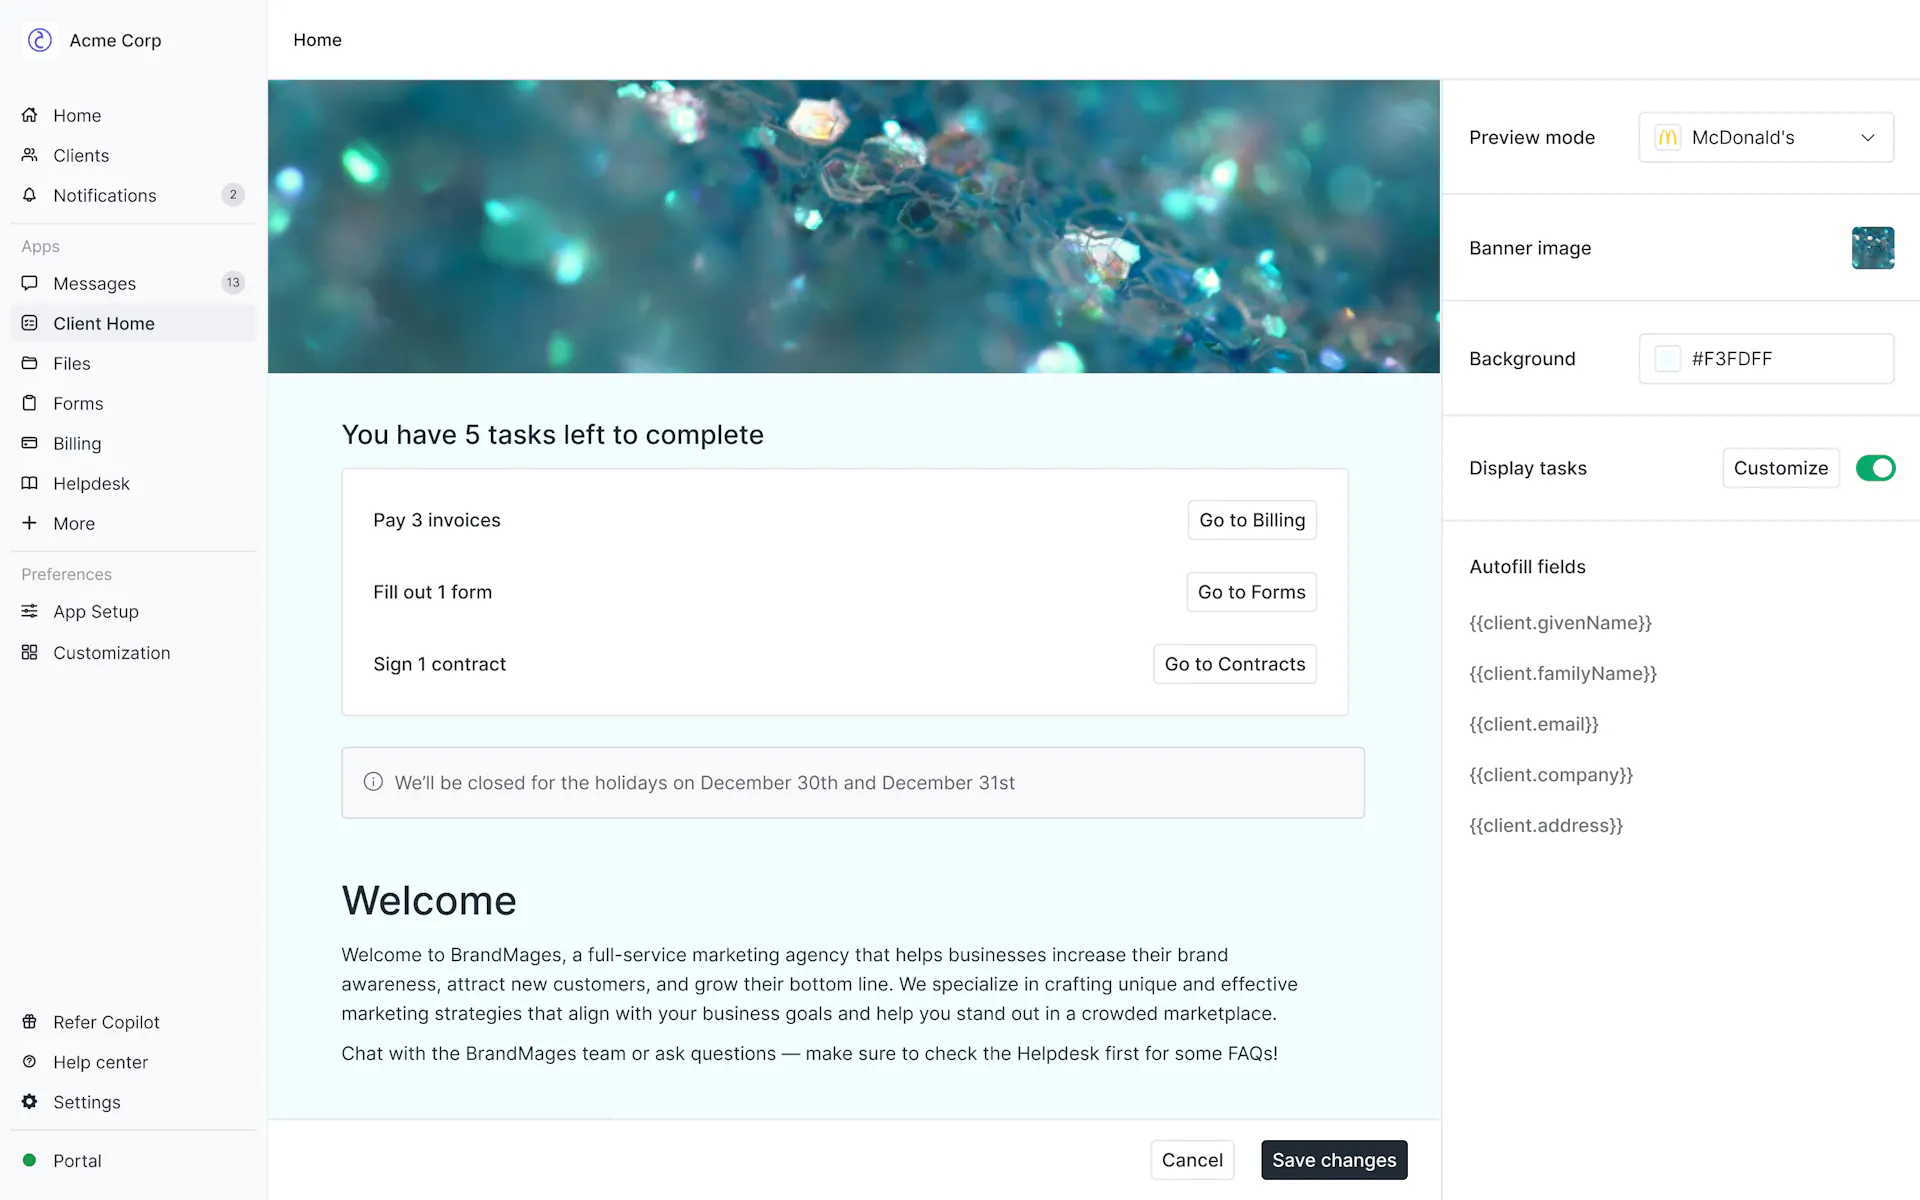Select the Clients menu item
1920x1200 pixels.
click(80, 155)
